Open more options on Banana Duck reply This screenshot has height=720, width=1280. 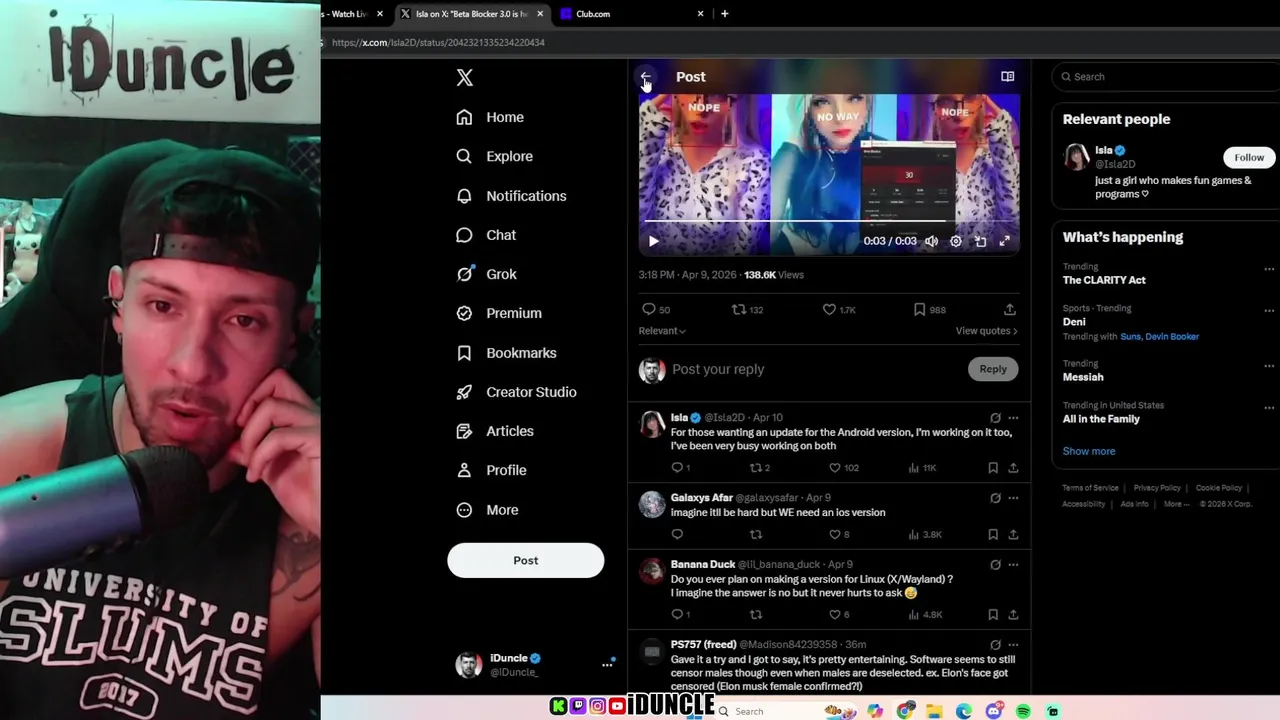tap(1013, 565)
